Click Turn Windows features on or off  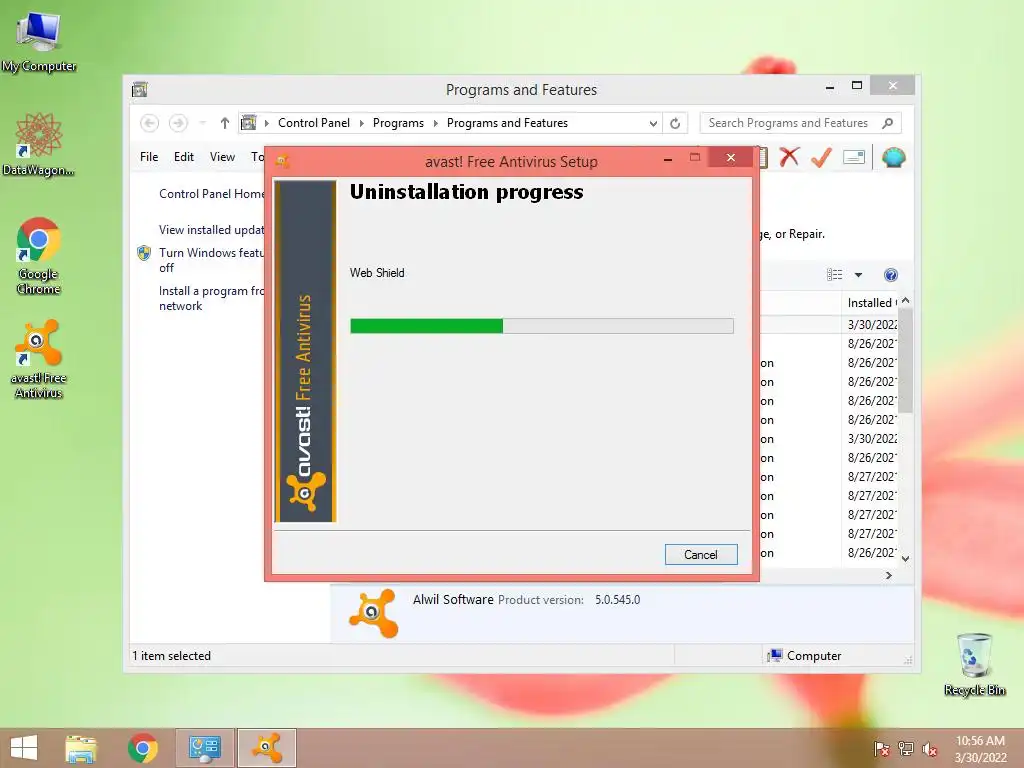(x=212, y=260)
